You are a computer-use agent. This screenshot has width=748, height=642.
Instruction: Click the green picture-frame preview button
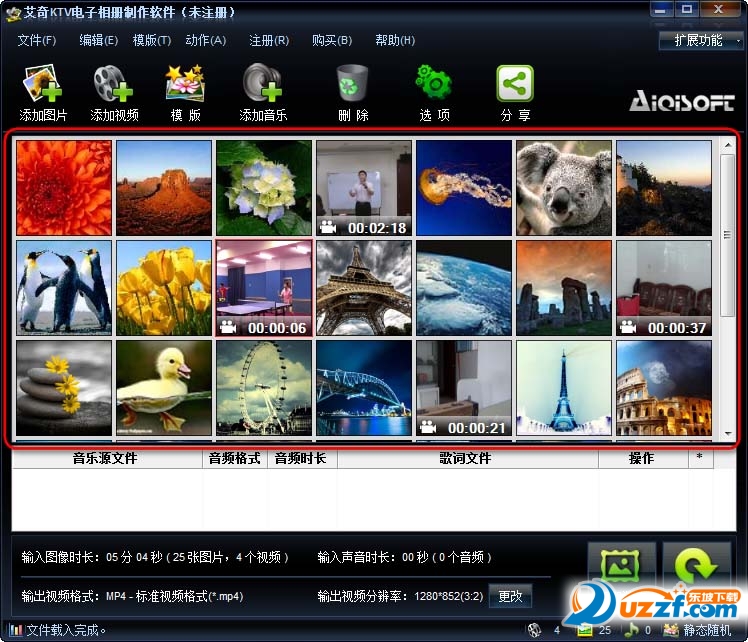coord(620,566)
